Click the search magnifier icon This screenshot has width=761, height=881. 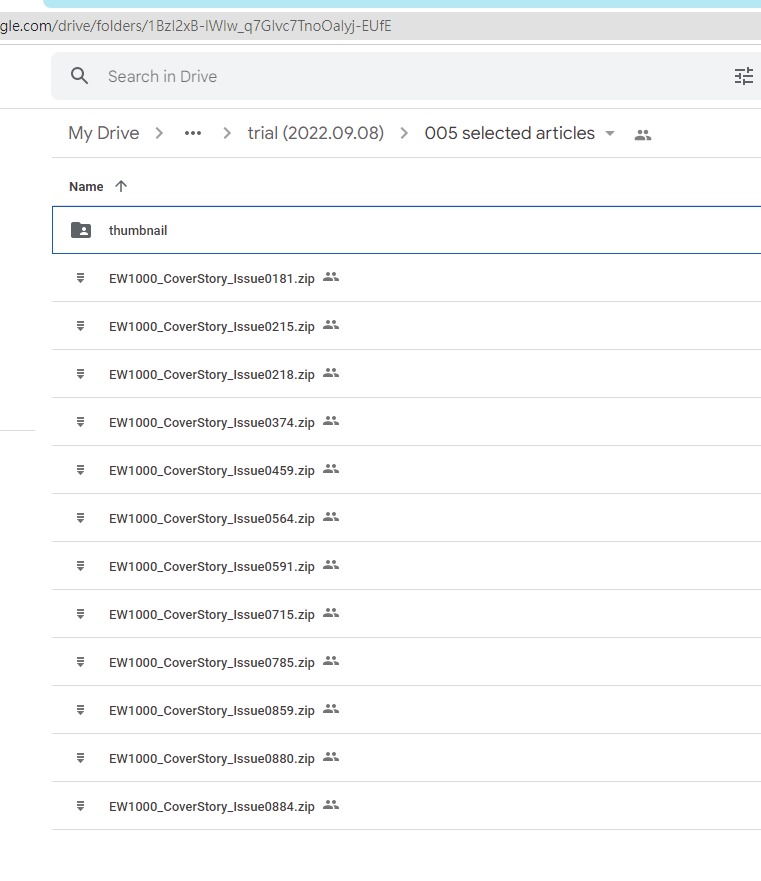point(79,76)
